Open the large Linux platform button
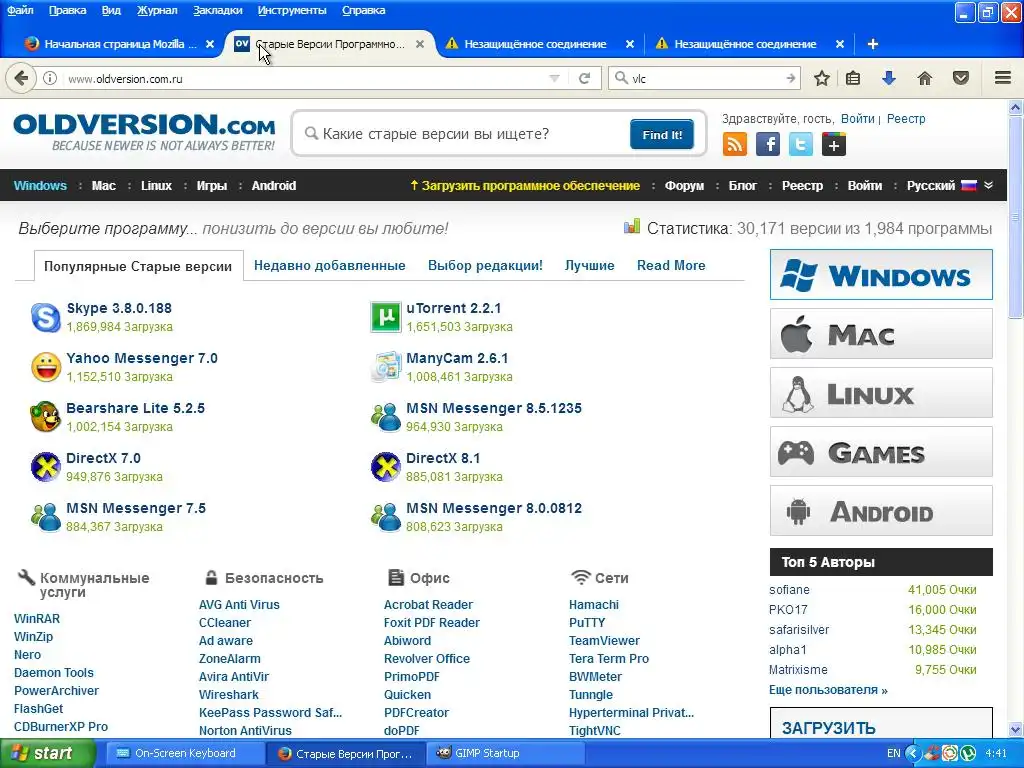This screenshot has height=768, width=1024. 881,392
